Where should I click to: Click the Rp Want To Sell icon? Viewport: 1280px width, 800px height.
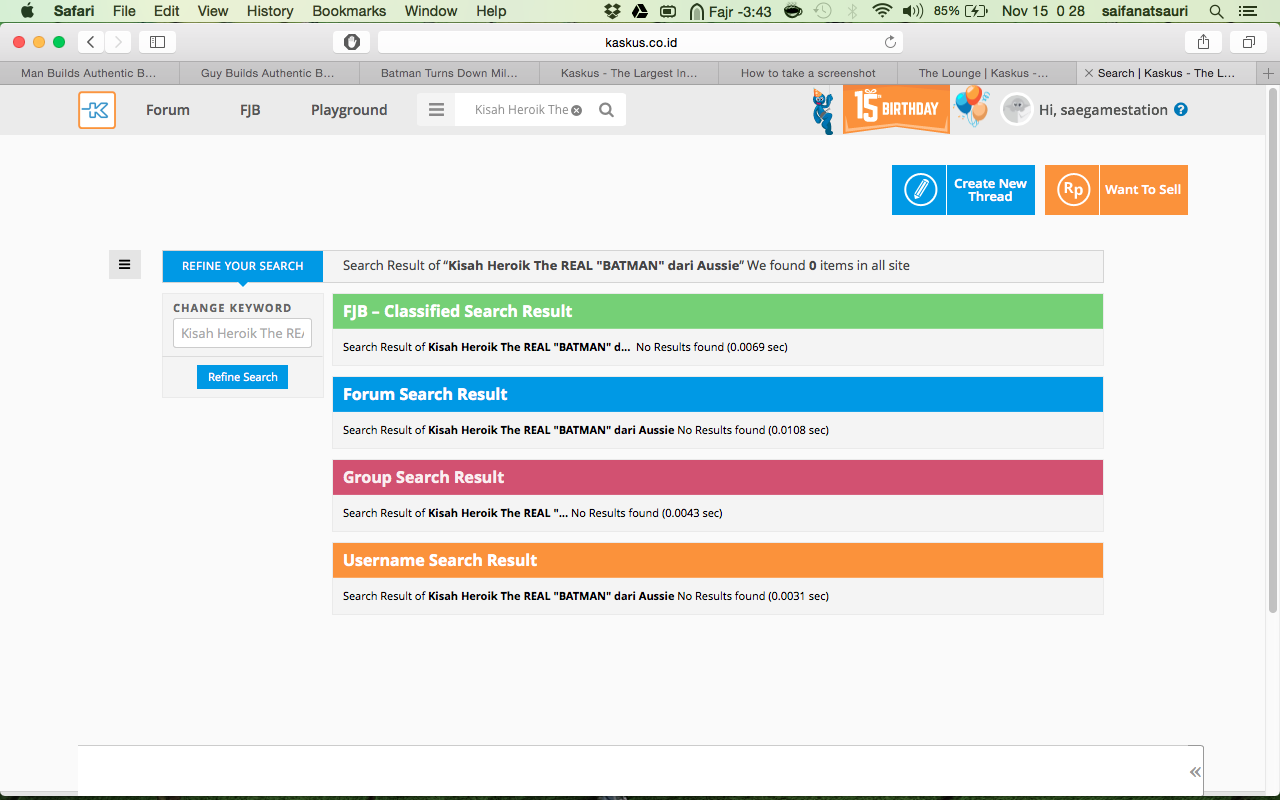click(1072, 190)
